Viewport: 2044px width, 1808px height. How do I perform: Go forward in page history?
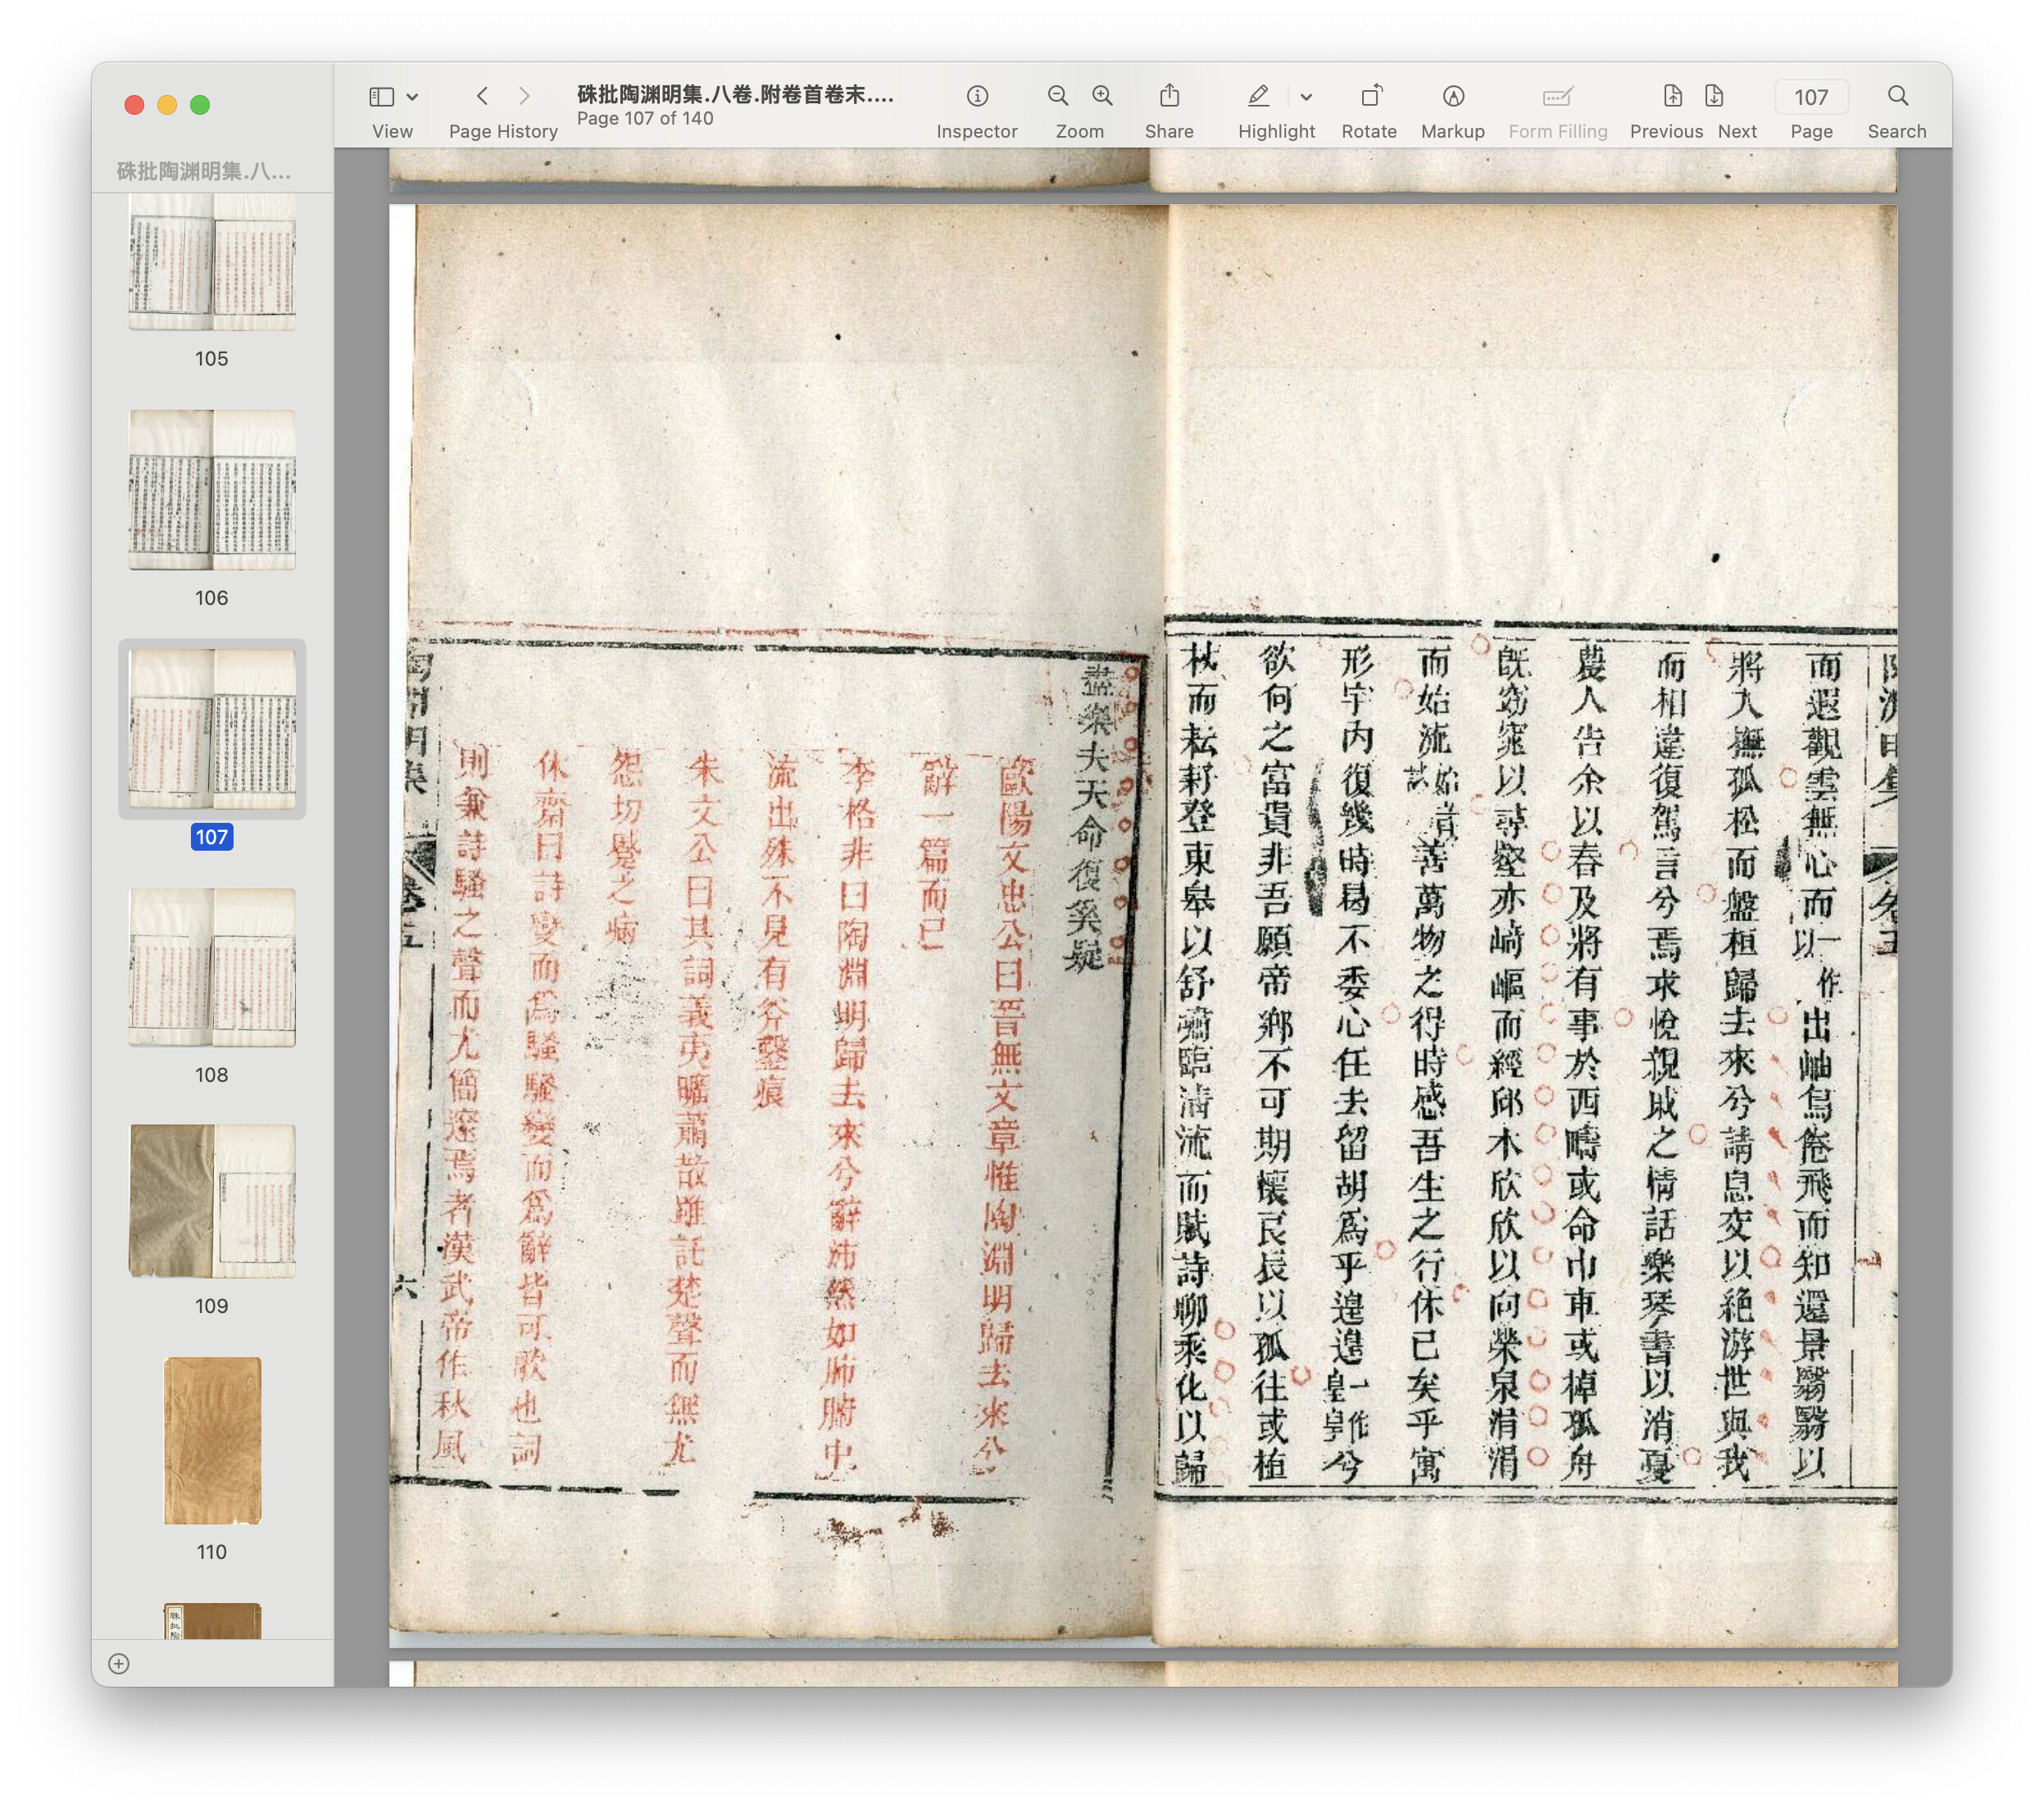524,96
